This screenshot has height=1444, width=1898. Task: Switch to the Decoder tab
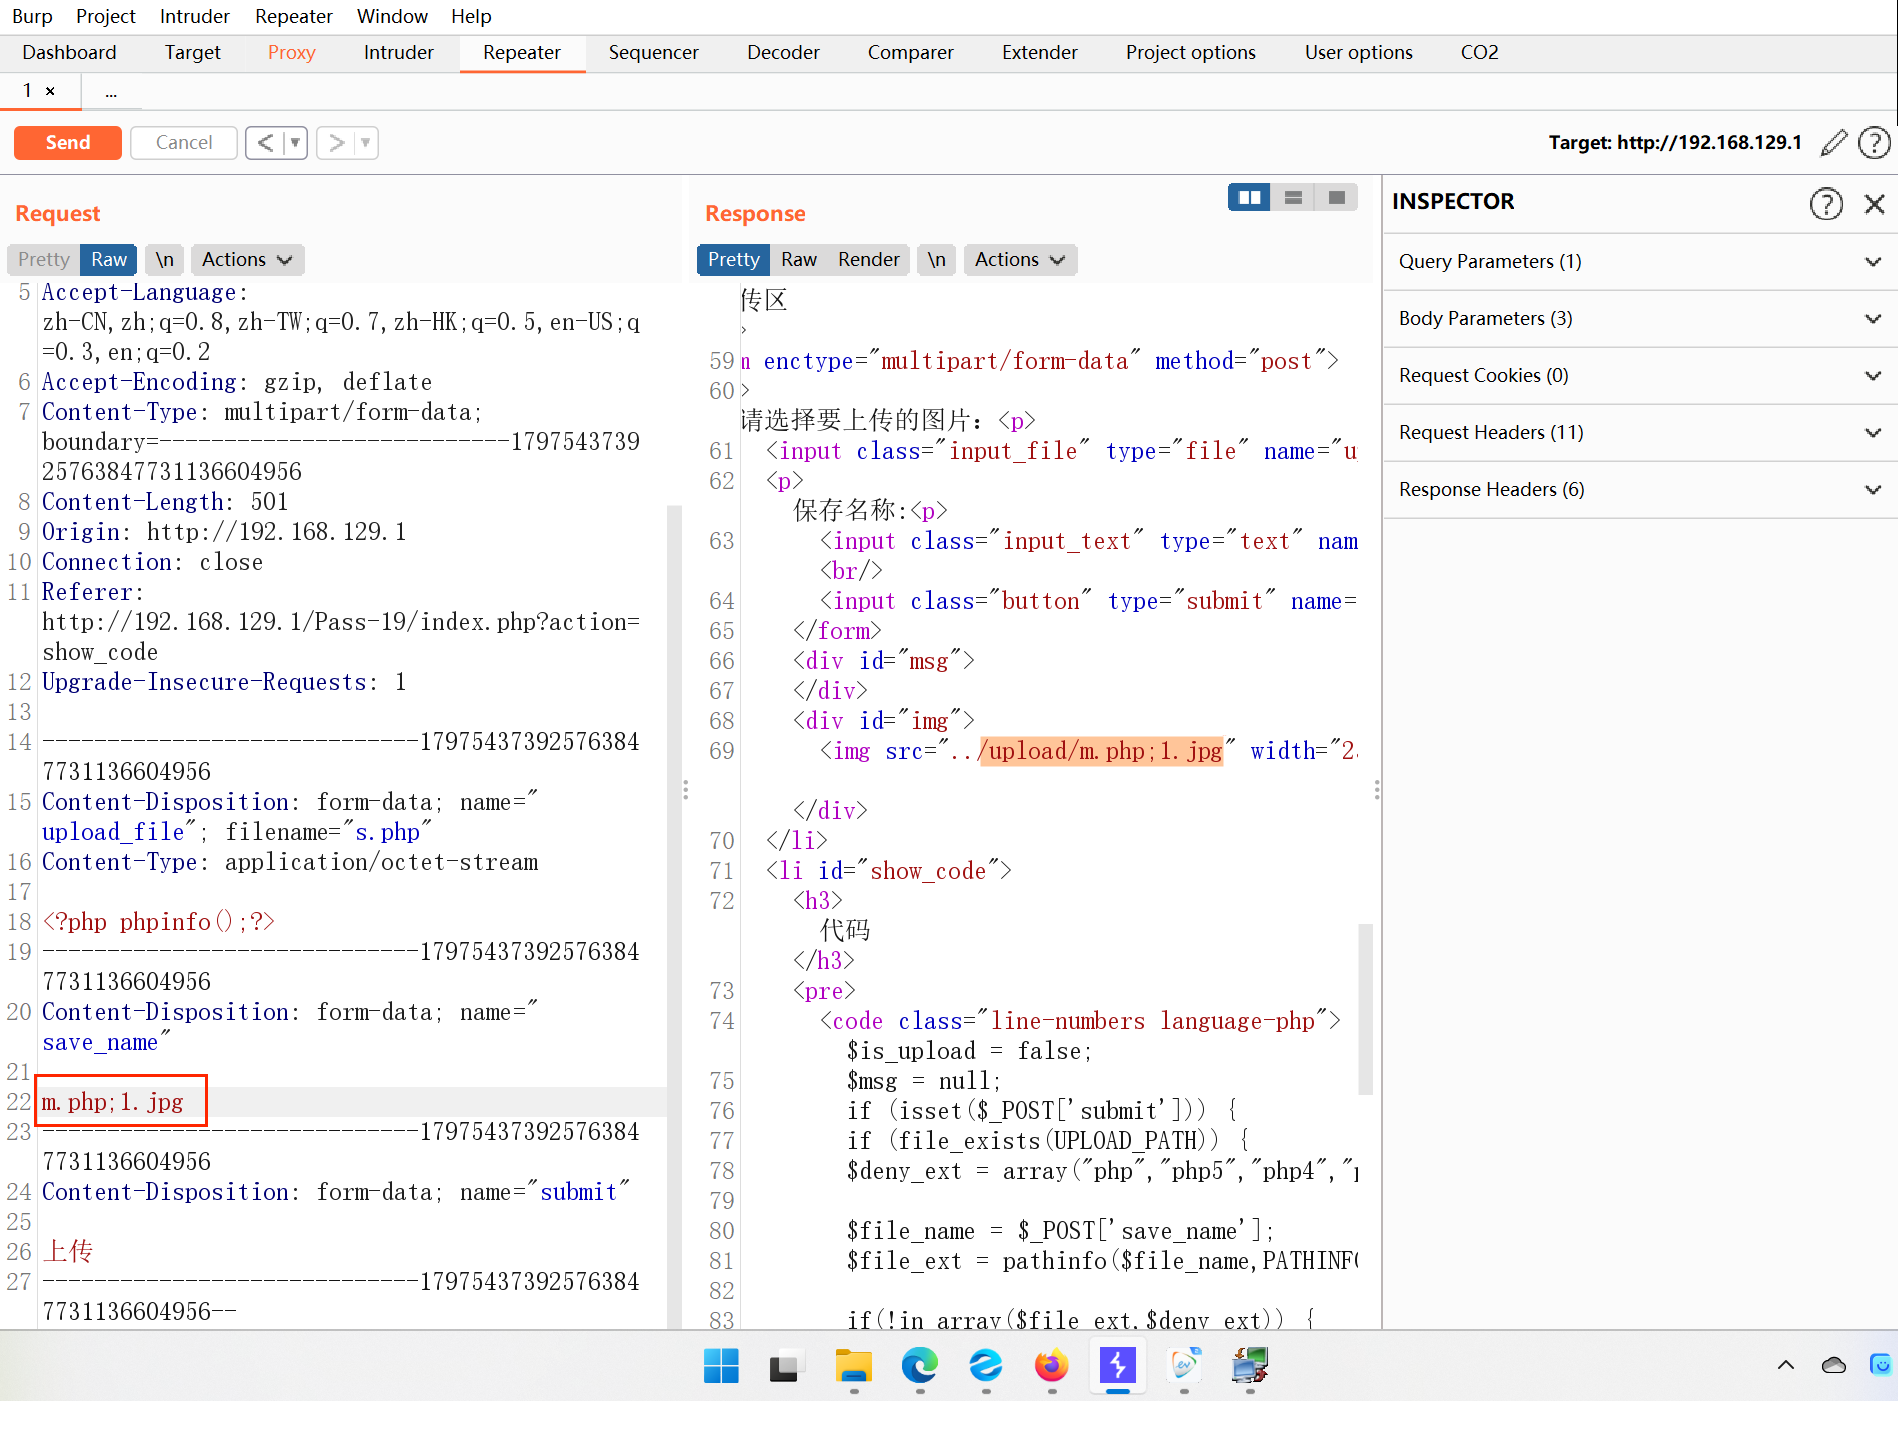[x=783, y=53]
